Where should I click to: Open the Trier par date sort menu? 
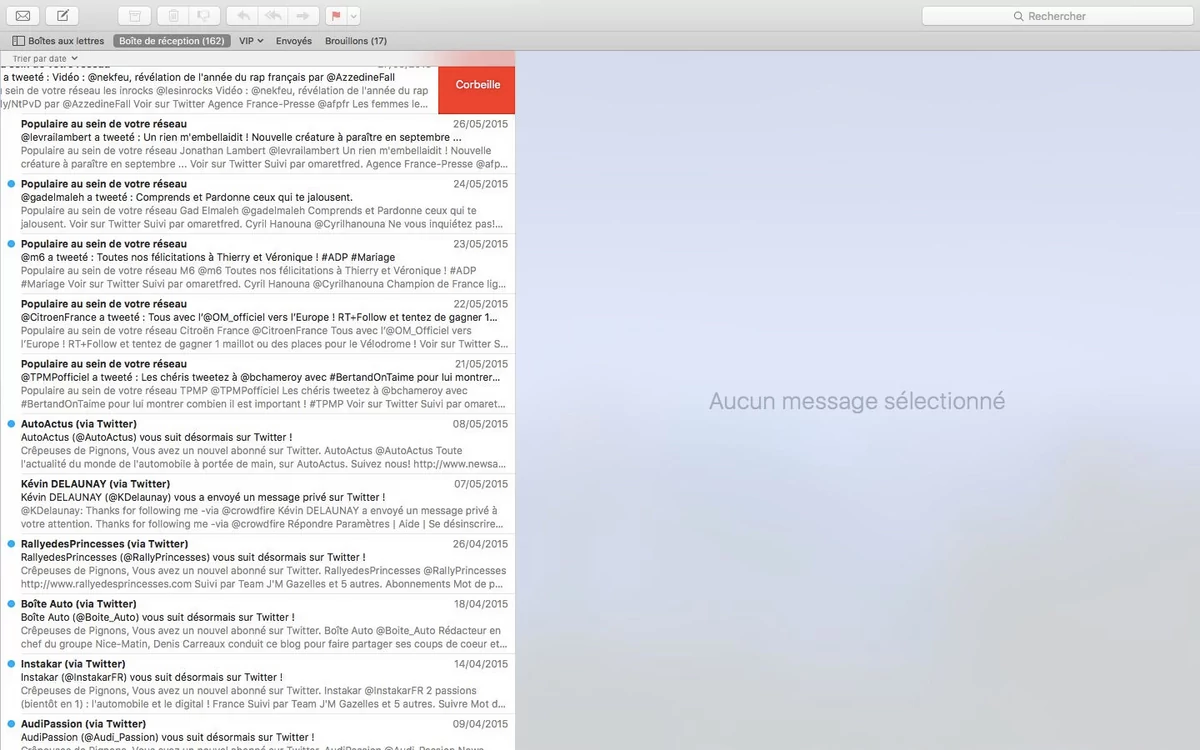coord(44,59)
